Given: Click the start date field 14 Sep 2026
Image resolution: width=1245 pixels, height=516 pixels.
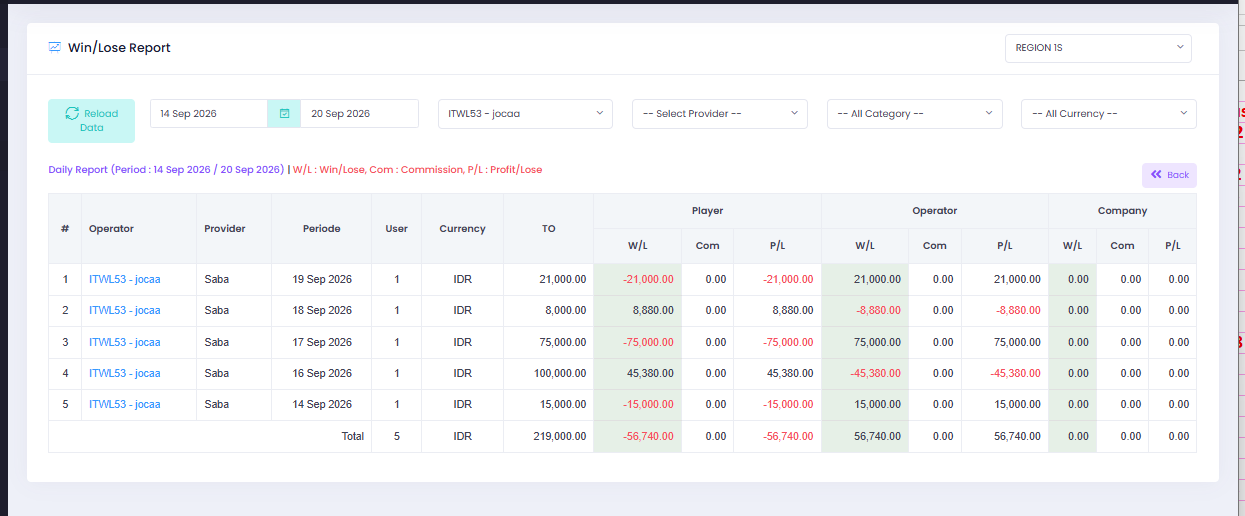Looking at the screenshot, I should coord(209,114).
